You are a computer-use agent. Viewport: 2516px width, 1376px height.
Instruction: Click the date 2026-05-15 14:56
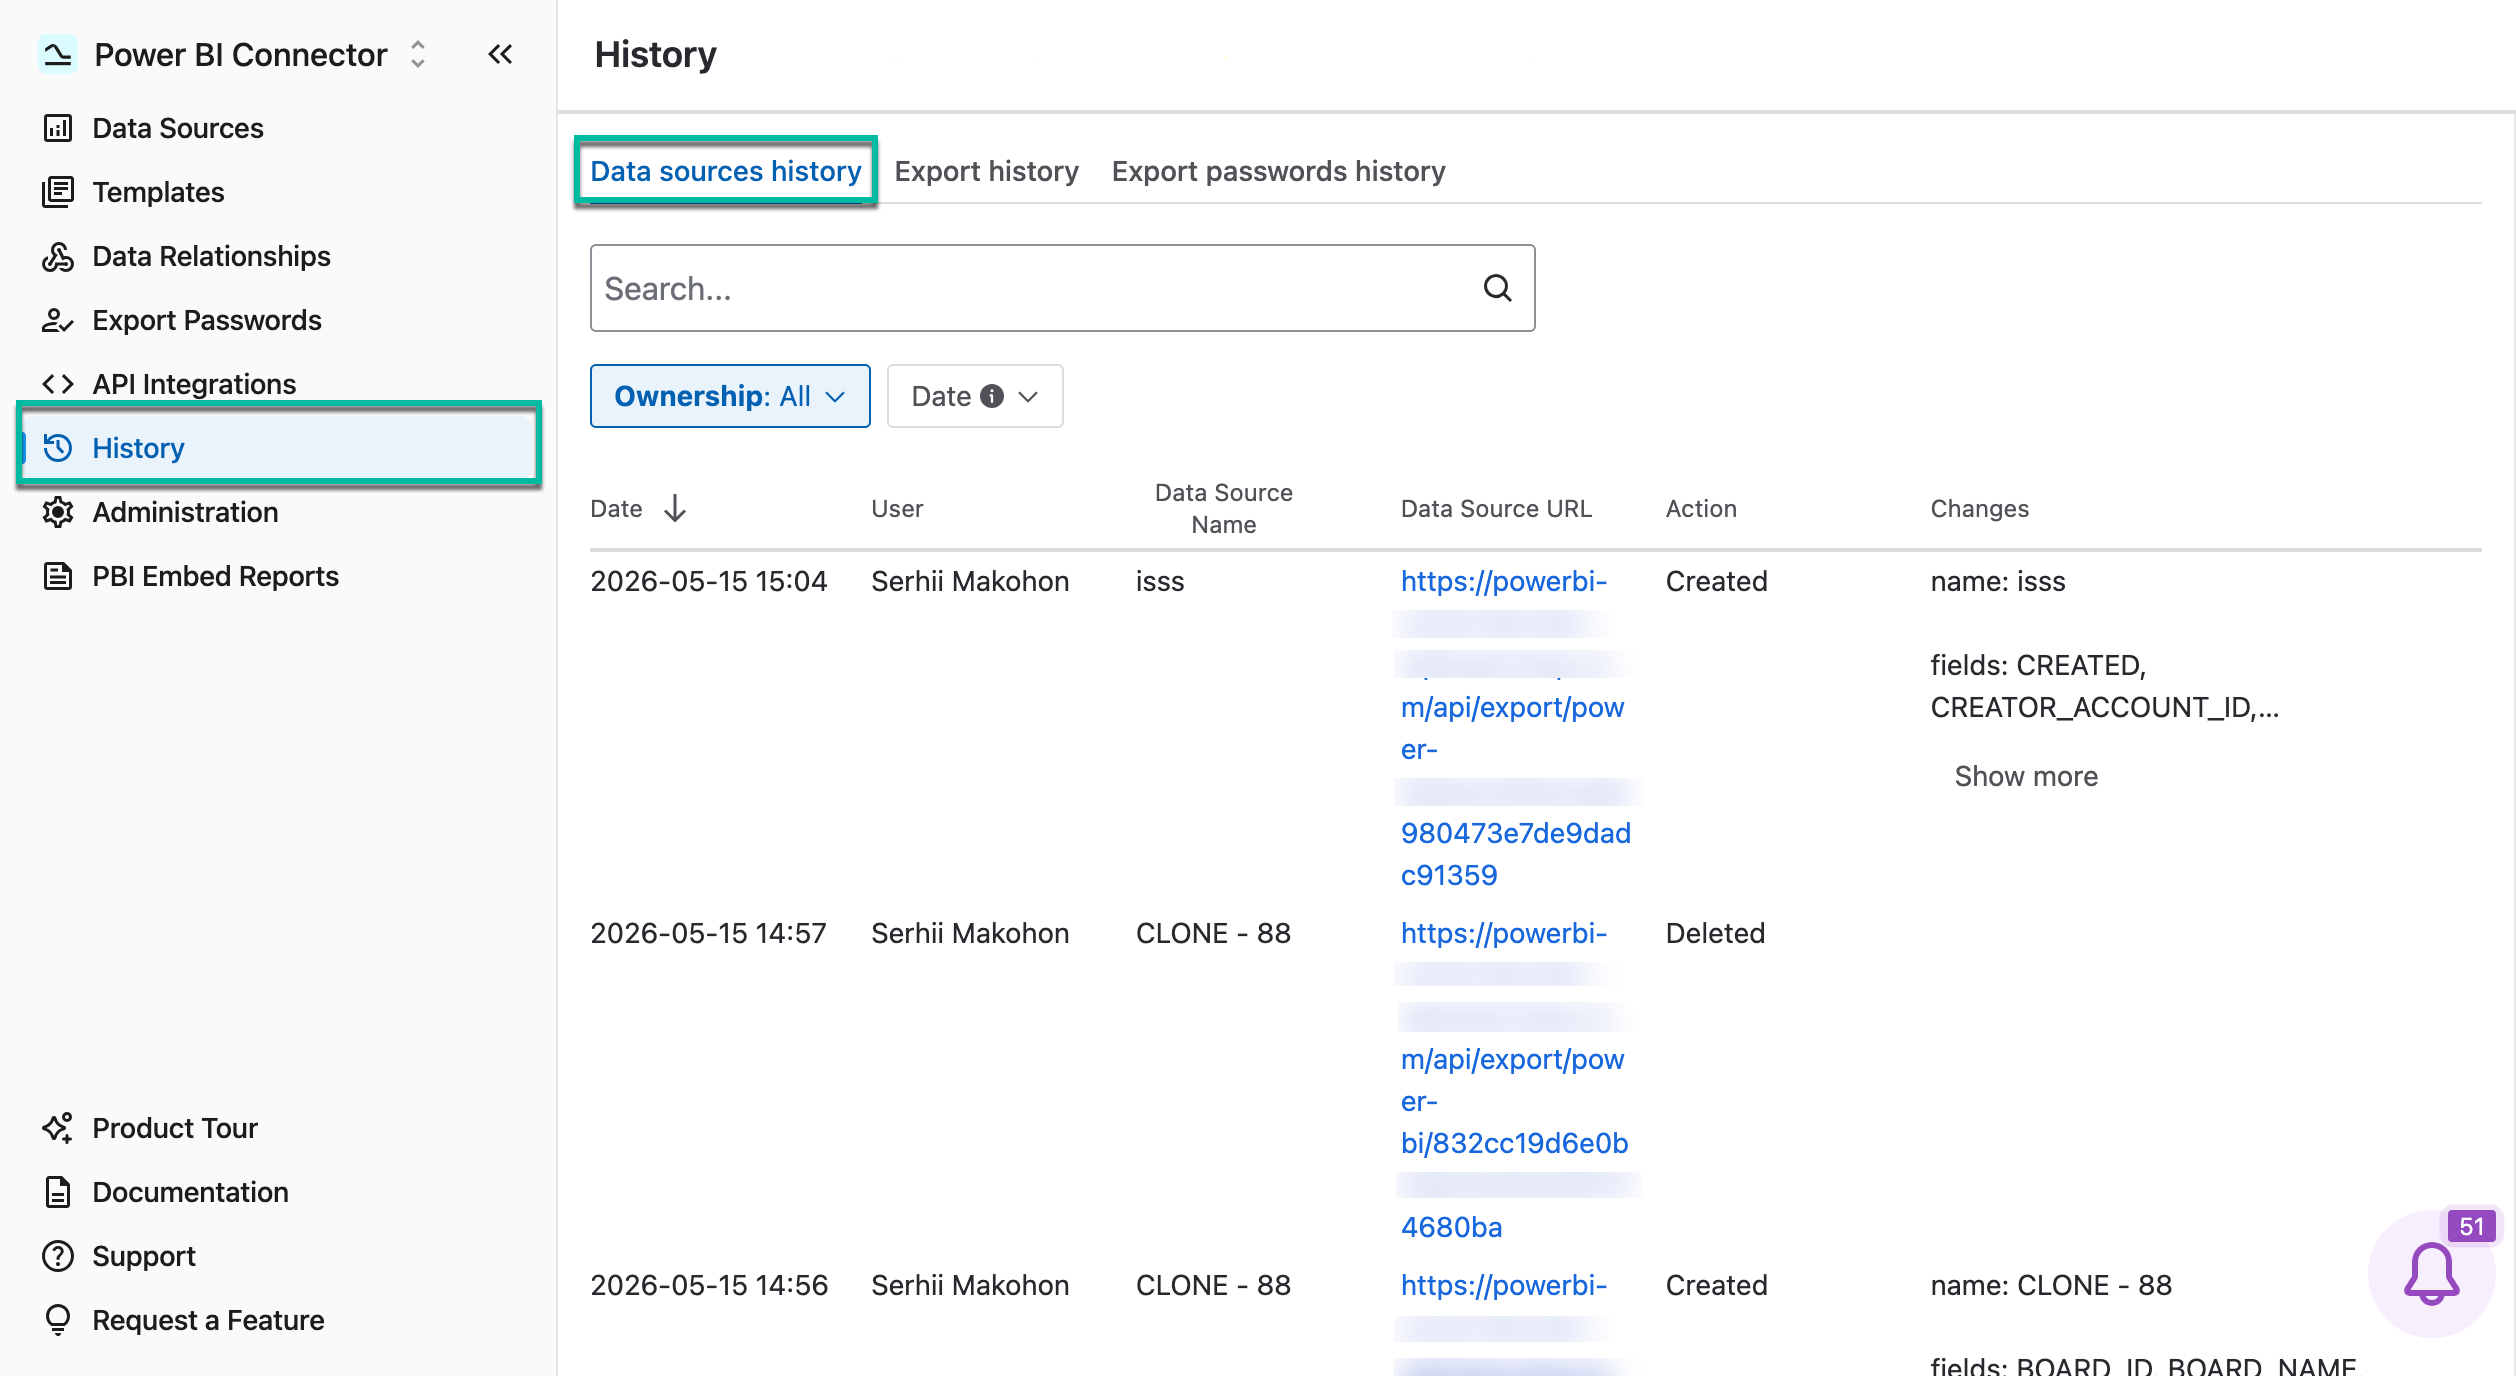708,1285
